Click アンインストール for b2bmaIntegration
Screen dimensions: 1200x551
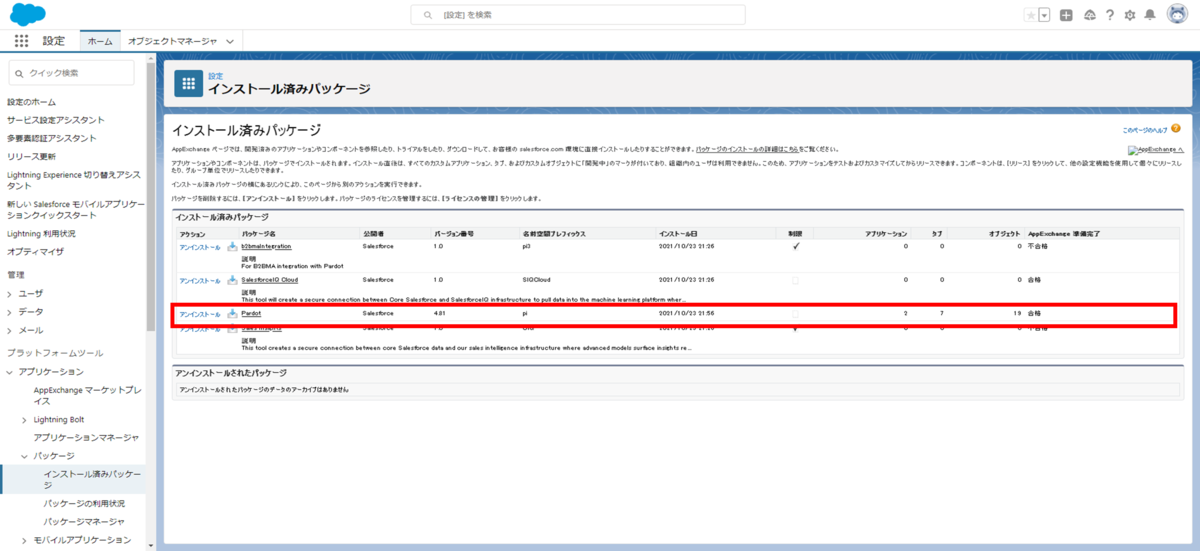(199, 245)
